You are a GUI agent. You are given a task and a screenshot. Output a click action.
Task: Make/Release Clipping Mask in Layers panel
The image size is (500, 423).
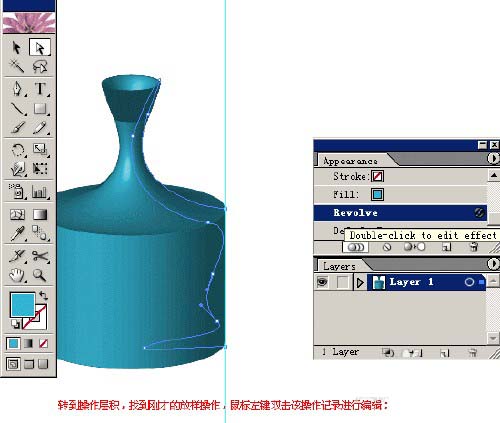(388, 352)
